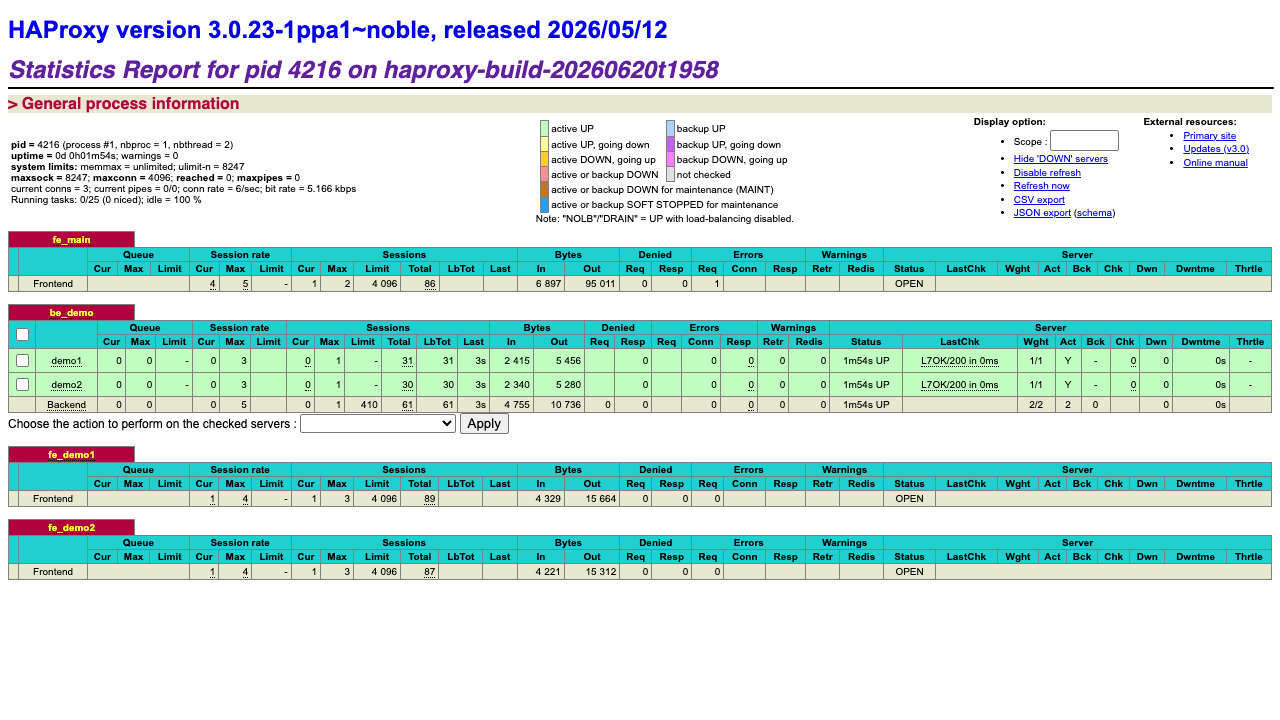Click the demo2 server name

67,385
